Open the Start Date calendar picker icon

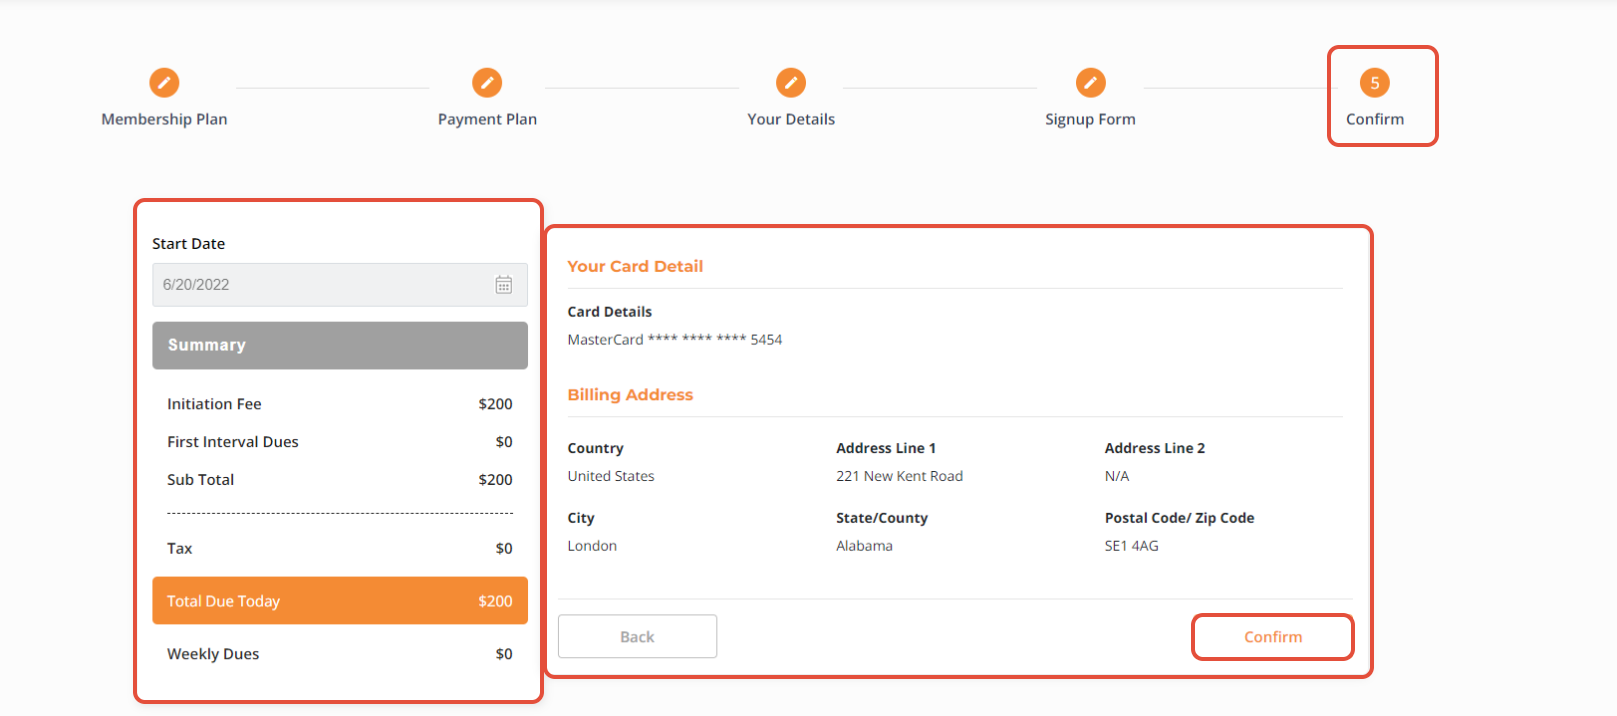point(504,285)
